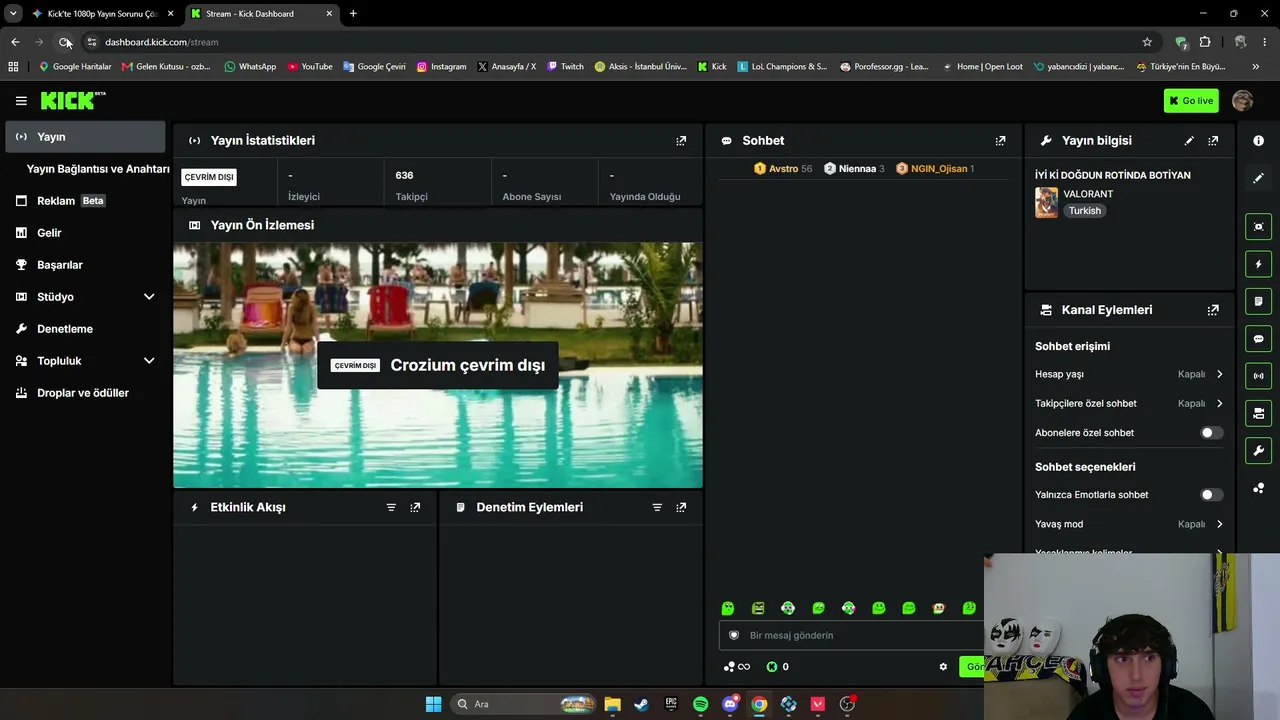Open the Google Çeviri bookmark
The image size is (1280, 720).
pos(374,67)
